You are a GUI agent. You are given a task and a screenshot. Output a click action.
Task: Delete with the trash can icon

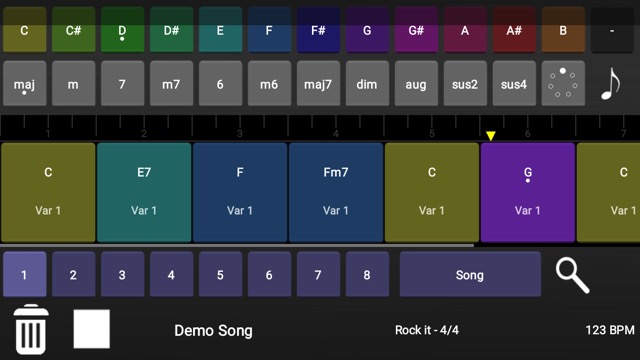[x=31, y=329]
